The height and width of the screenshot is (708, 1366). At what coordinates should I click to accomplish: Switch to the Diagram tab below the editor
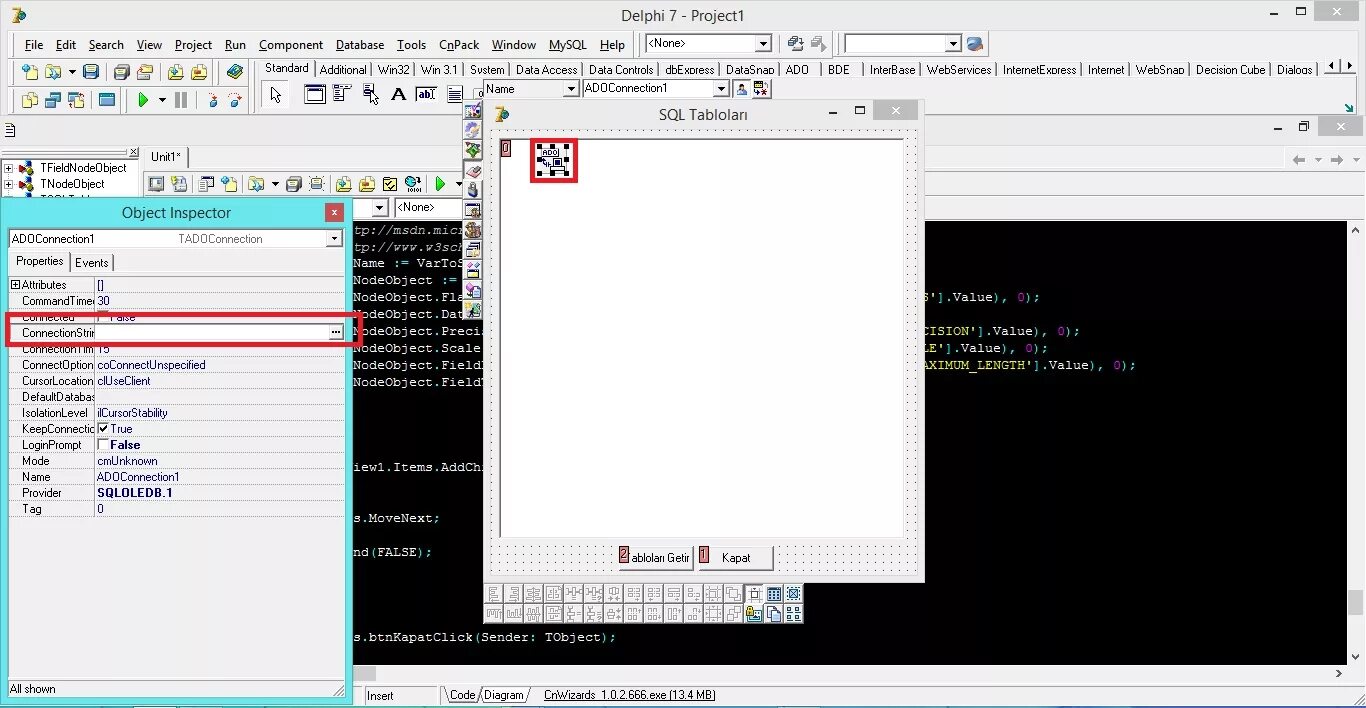pos(504,695)
